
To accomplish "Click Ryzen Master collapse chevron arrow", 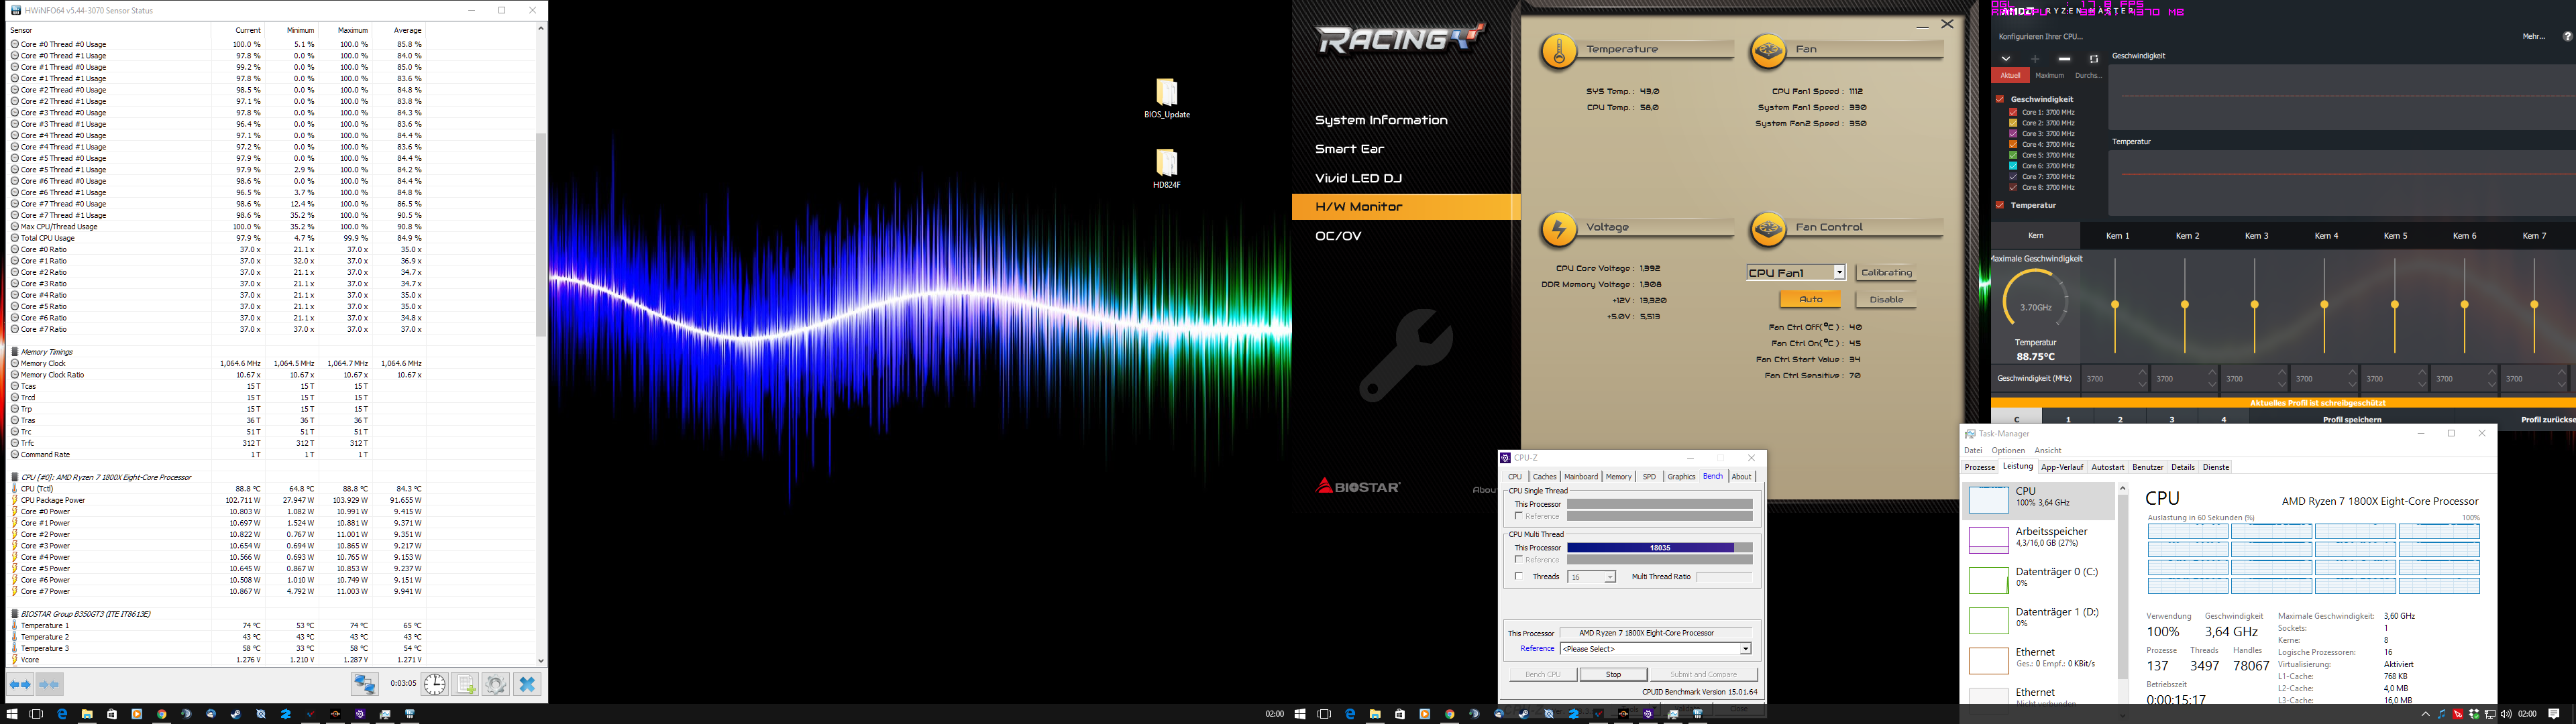I will point(2006,59).
